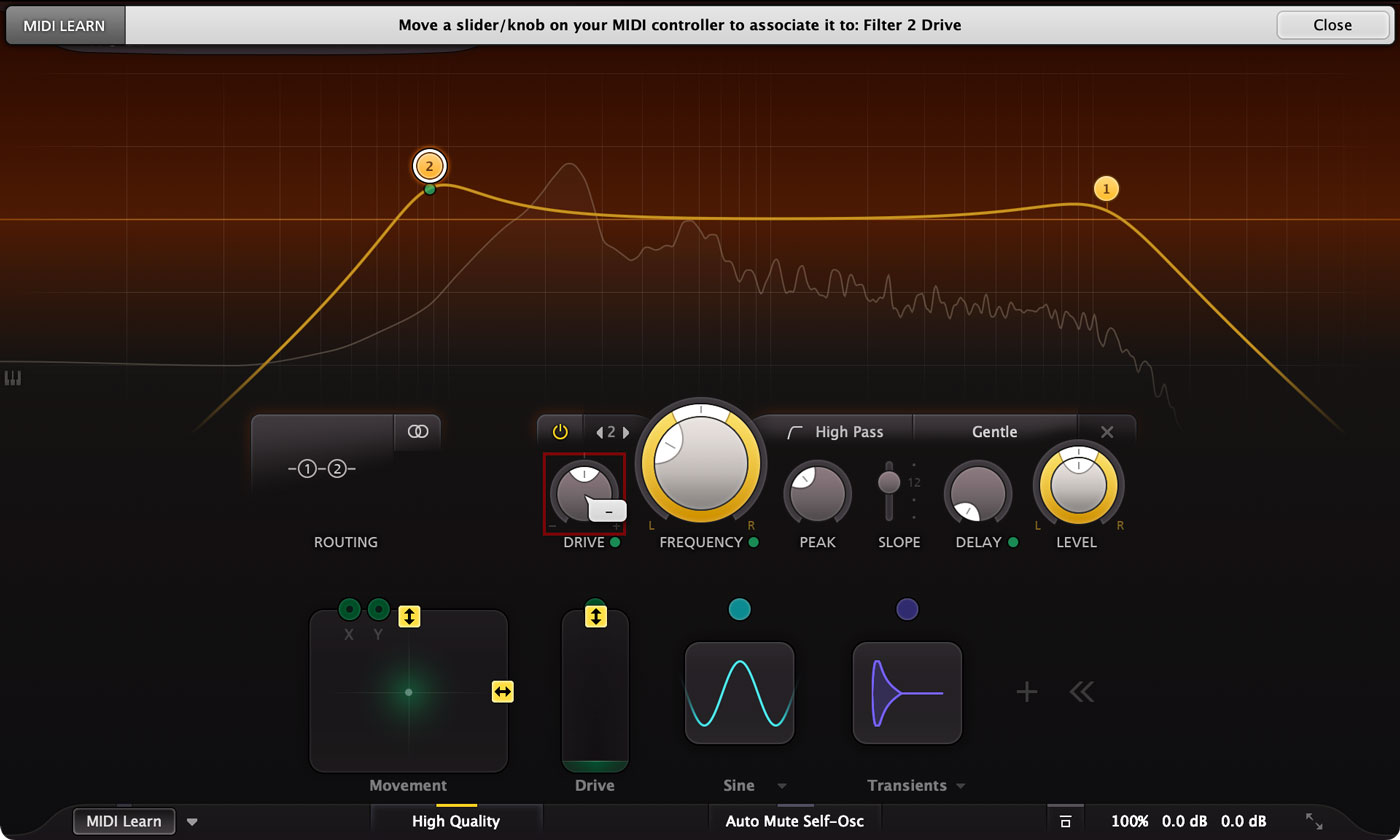1400x840 pixels.
Task: Click the DRIVE knob label
Action: (x=584, y=542)
